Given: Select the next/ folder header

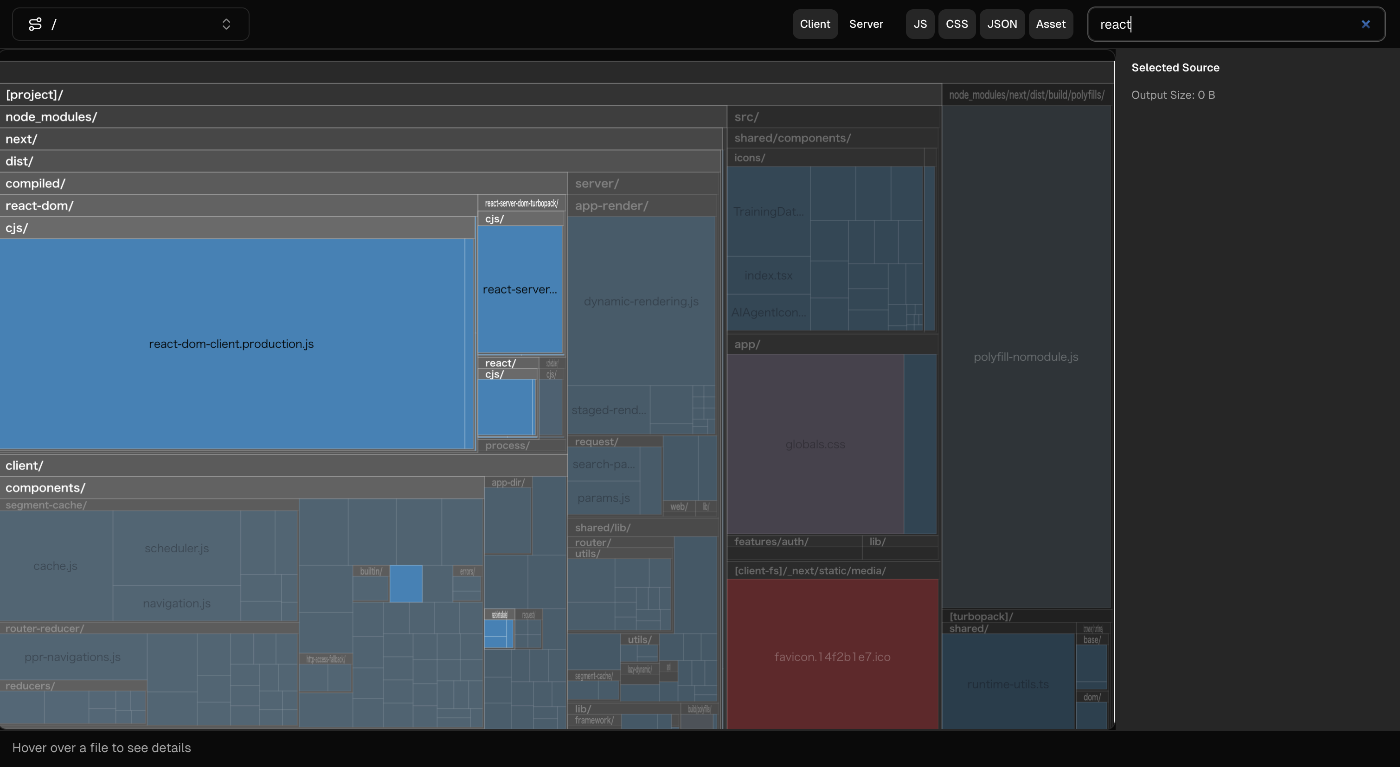Looking at the screenshot, I should pyautogui.click(x=361, y=139).
